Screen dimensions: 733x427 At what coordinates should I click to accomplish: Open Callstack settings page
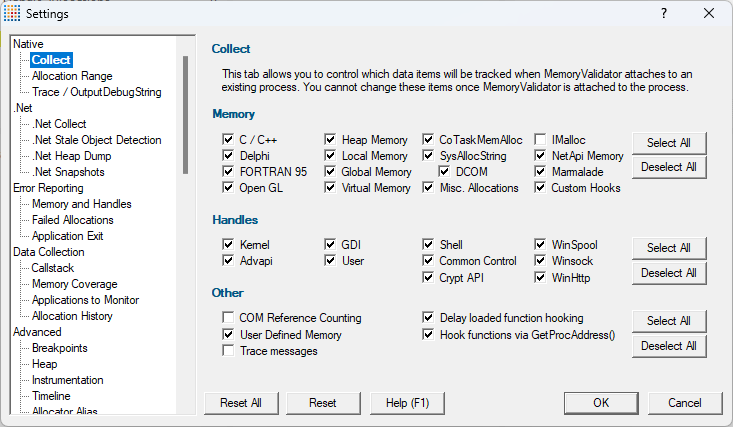point(52,268)
